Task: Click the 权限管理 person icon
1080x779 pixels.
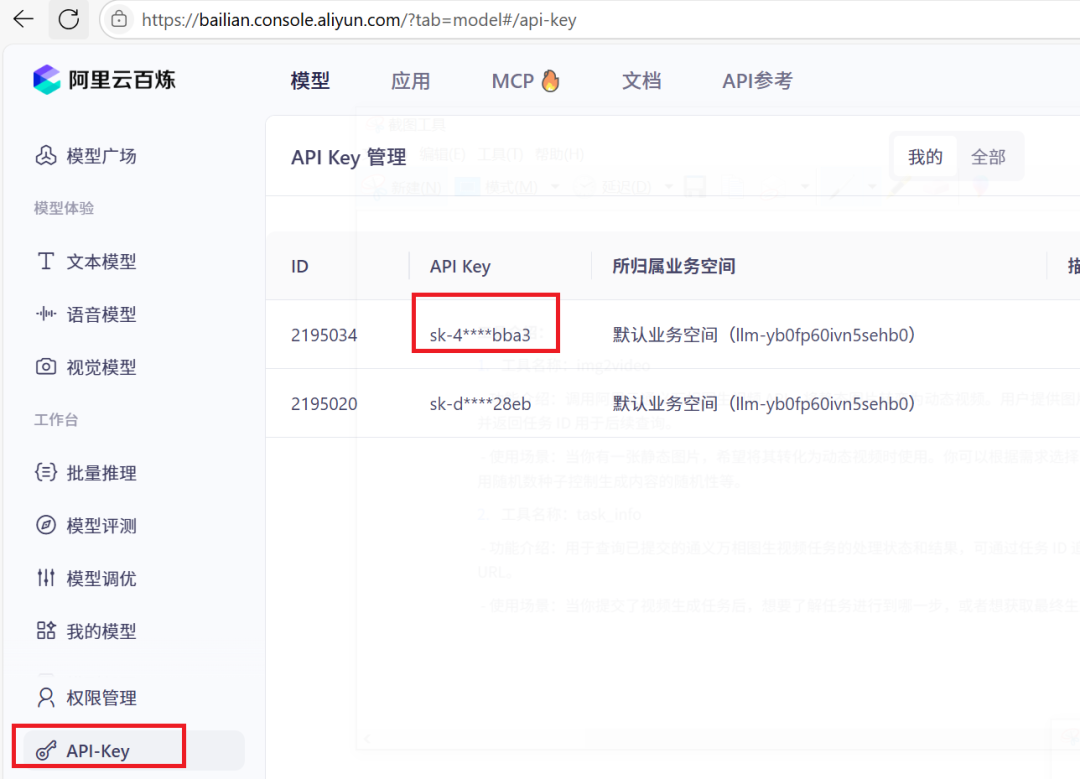Action: (45, 697)
